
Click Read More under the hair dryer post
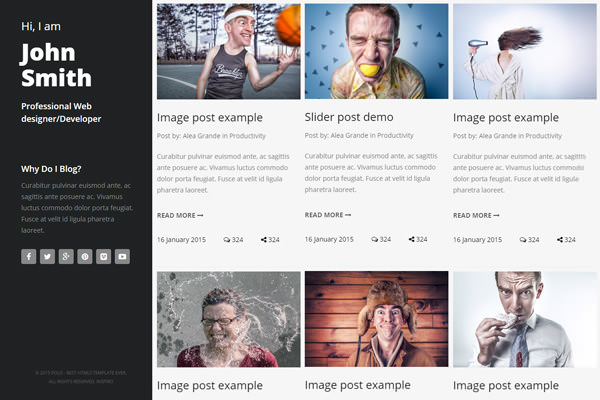point(476,215)
